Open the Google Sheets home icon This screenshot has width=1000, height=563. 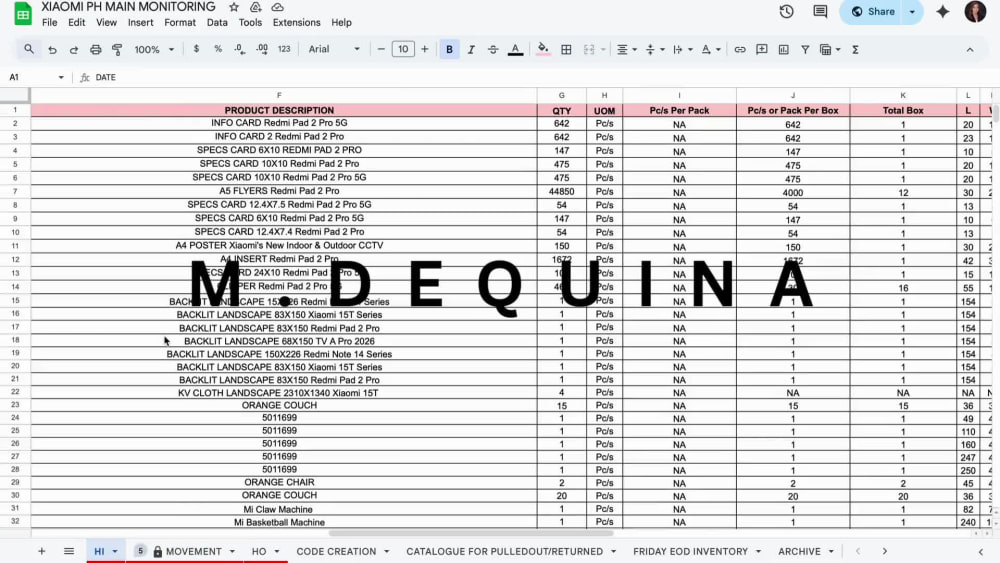23,13
